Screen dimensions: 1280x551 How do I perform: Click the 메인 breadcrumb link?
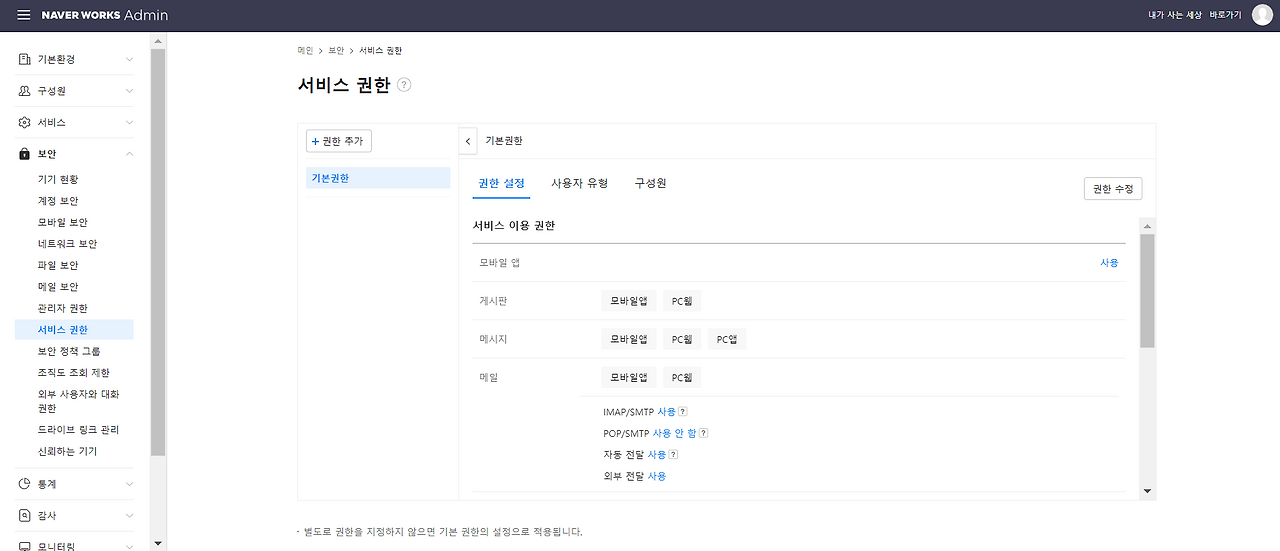click(305, 50)
